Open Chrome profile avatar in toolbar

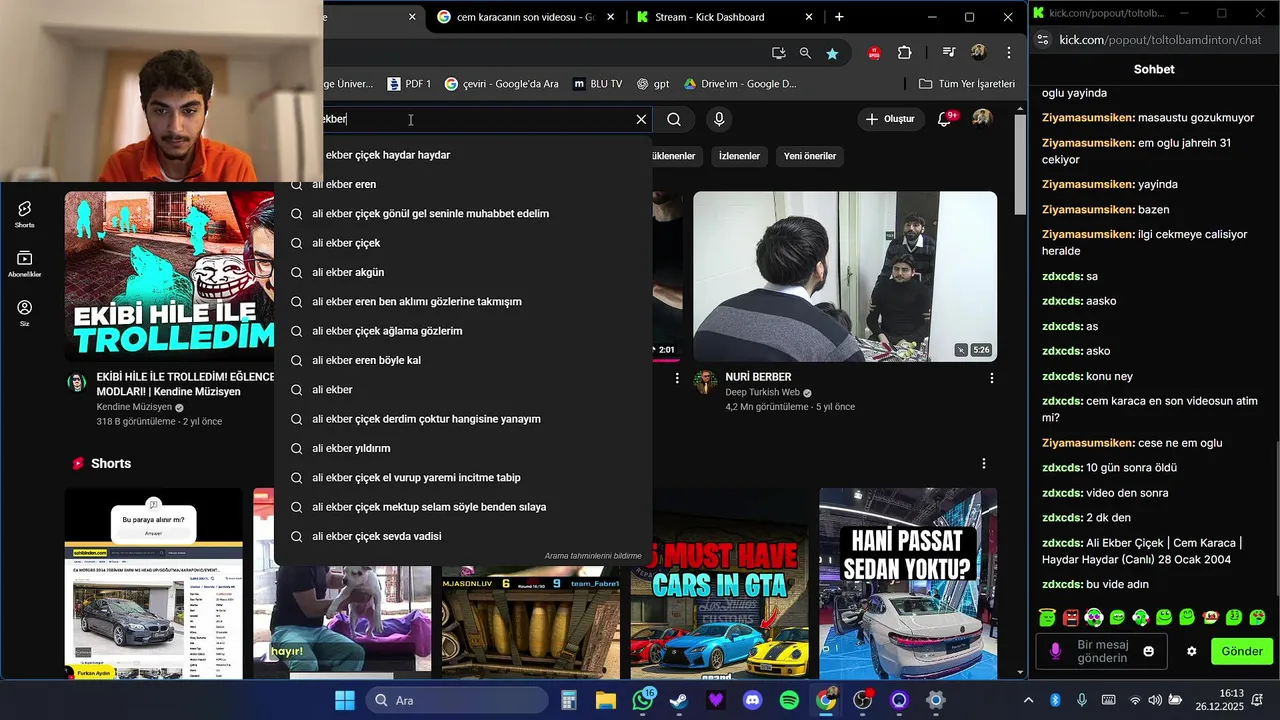click(978, 53)
